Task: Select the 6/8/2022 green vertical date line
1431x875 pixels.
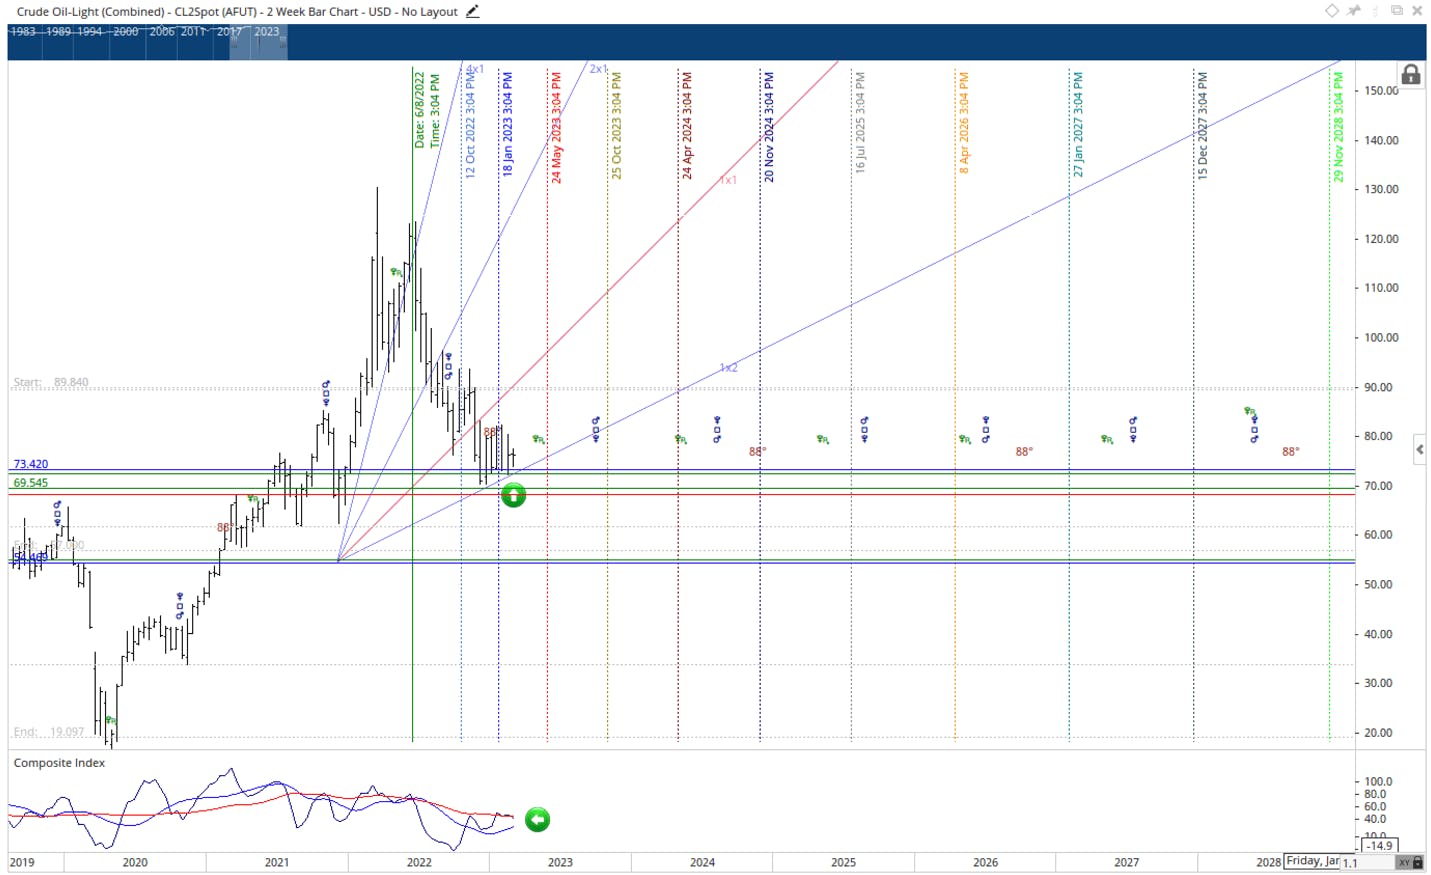Action: tap(413, 400)
